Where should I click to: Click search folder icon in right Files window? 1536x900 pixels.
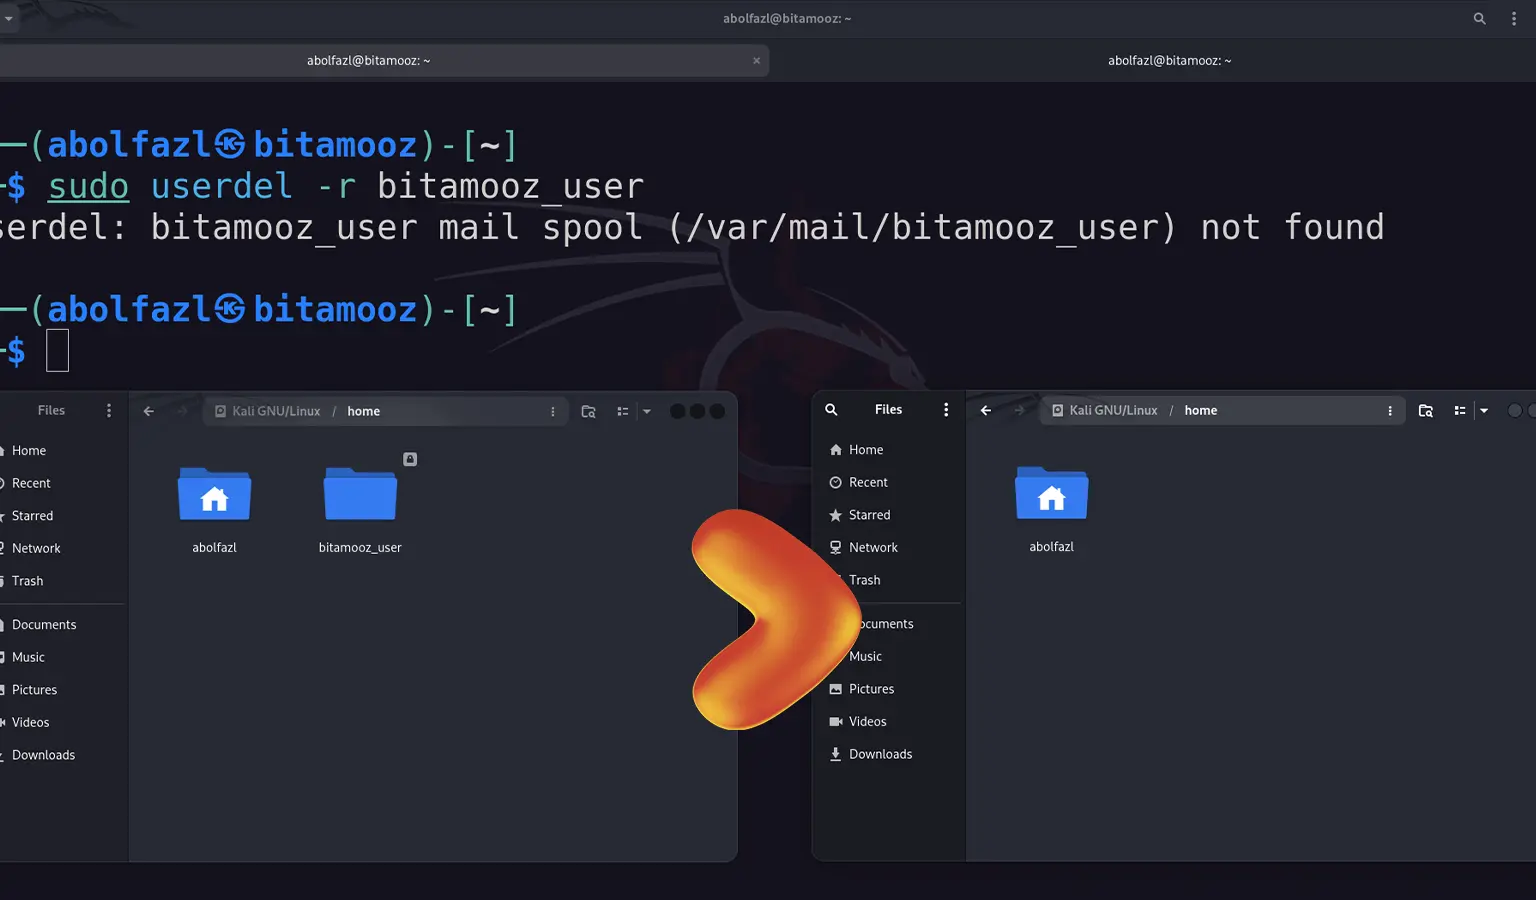coord(1426,411)
